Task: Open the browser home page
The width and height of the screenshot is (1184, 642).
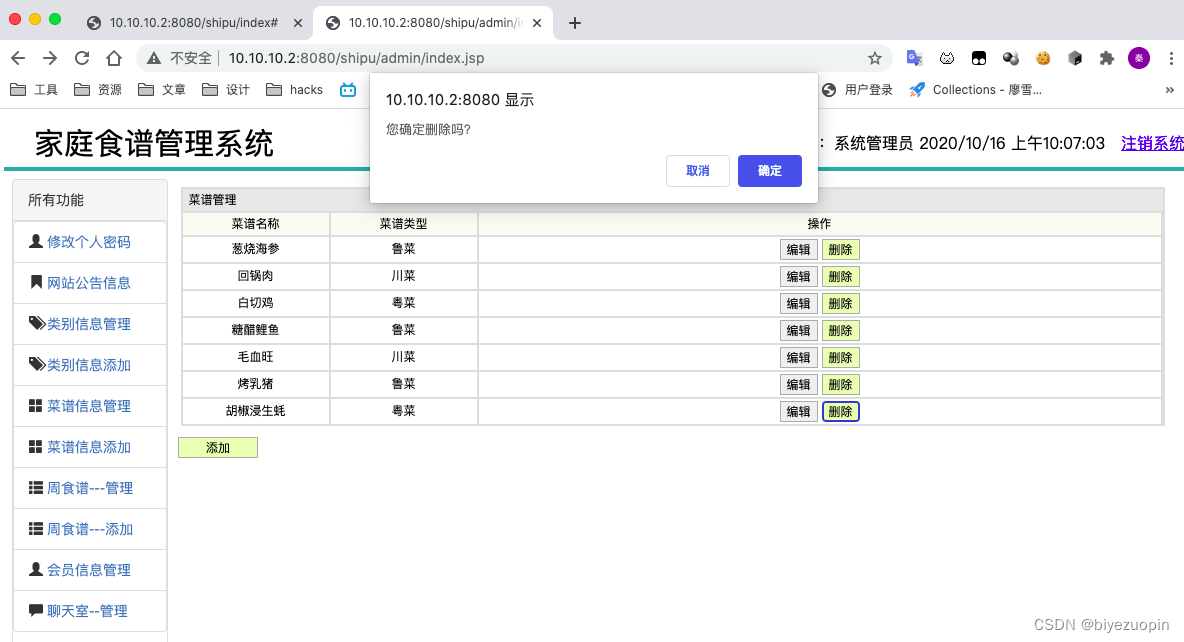Action: click(113, 58)
